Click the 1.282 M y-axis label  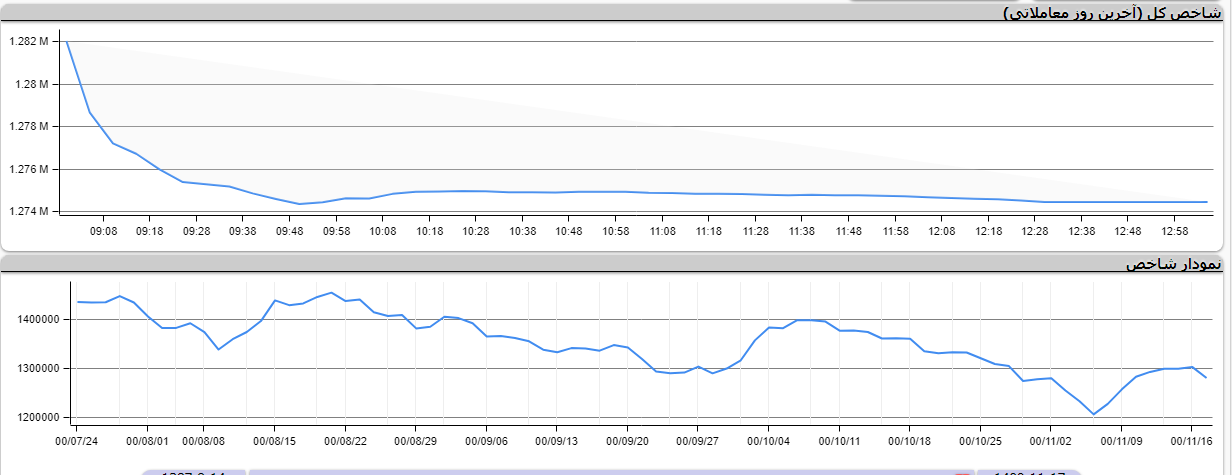28,42
